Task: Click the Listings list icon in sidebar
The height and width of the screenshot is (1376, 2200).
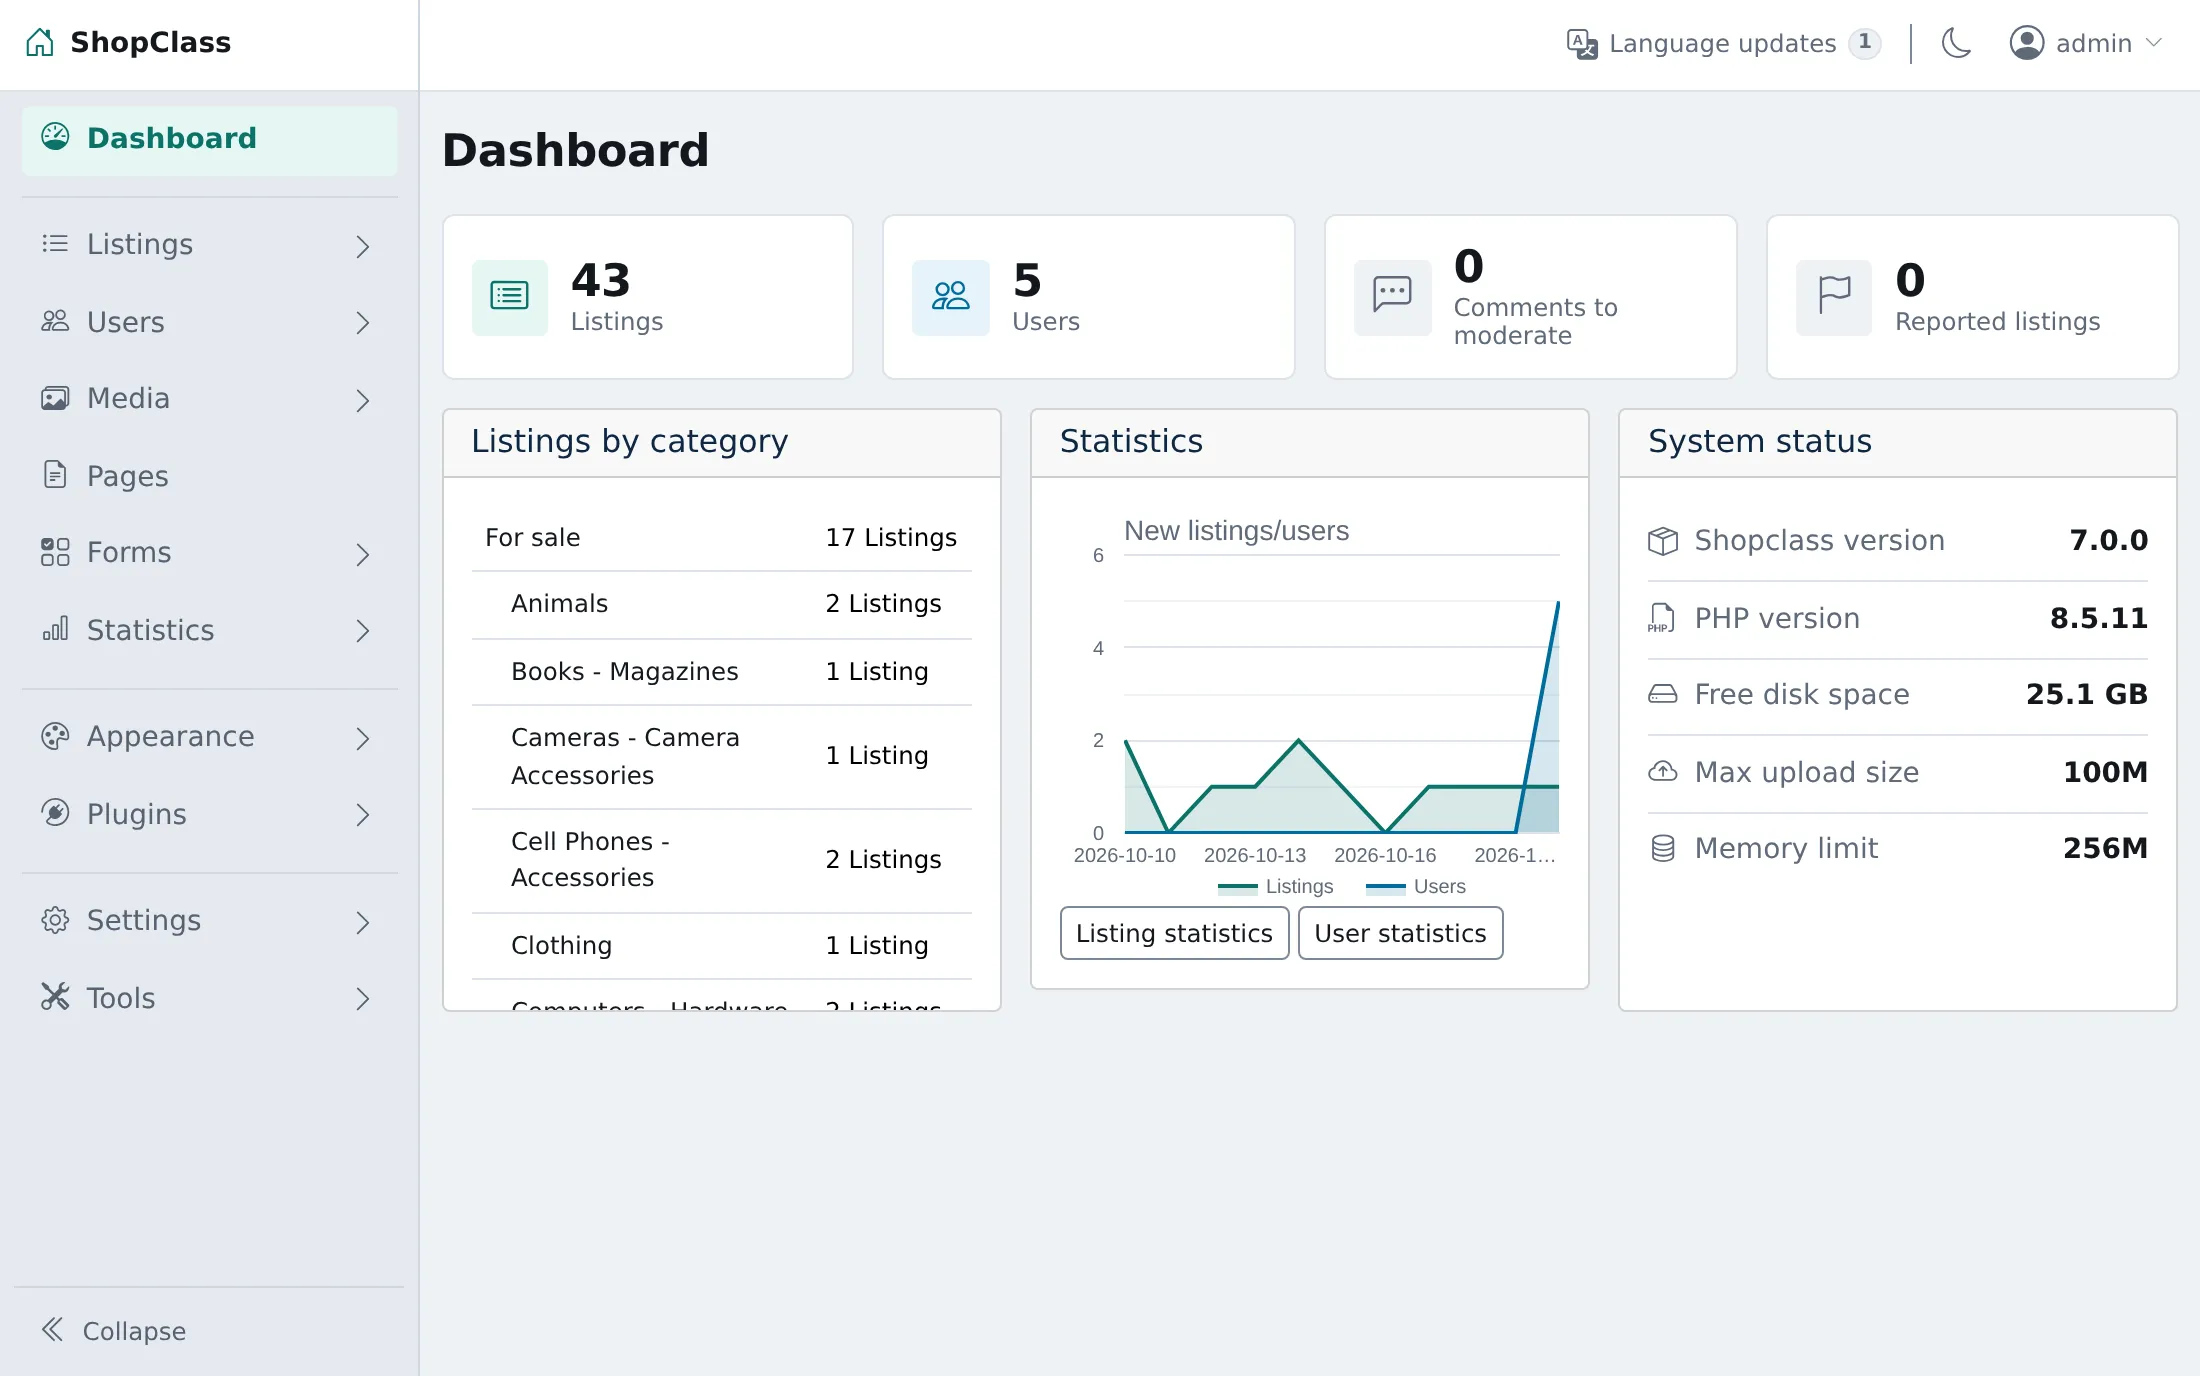Action: [x=55, y=244]
